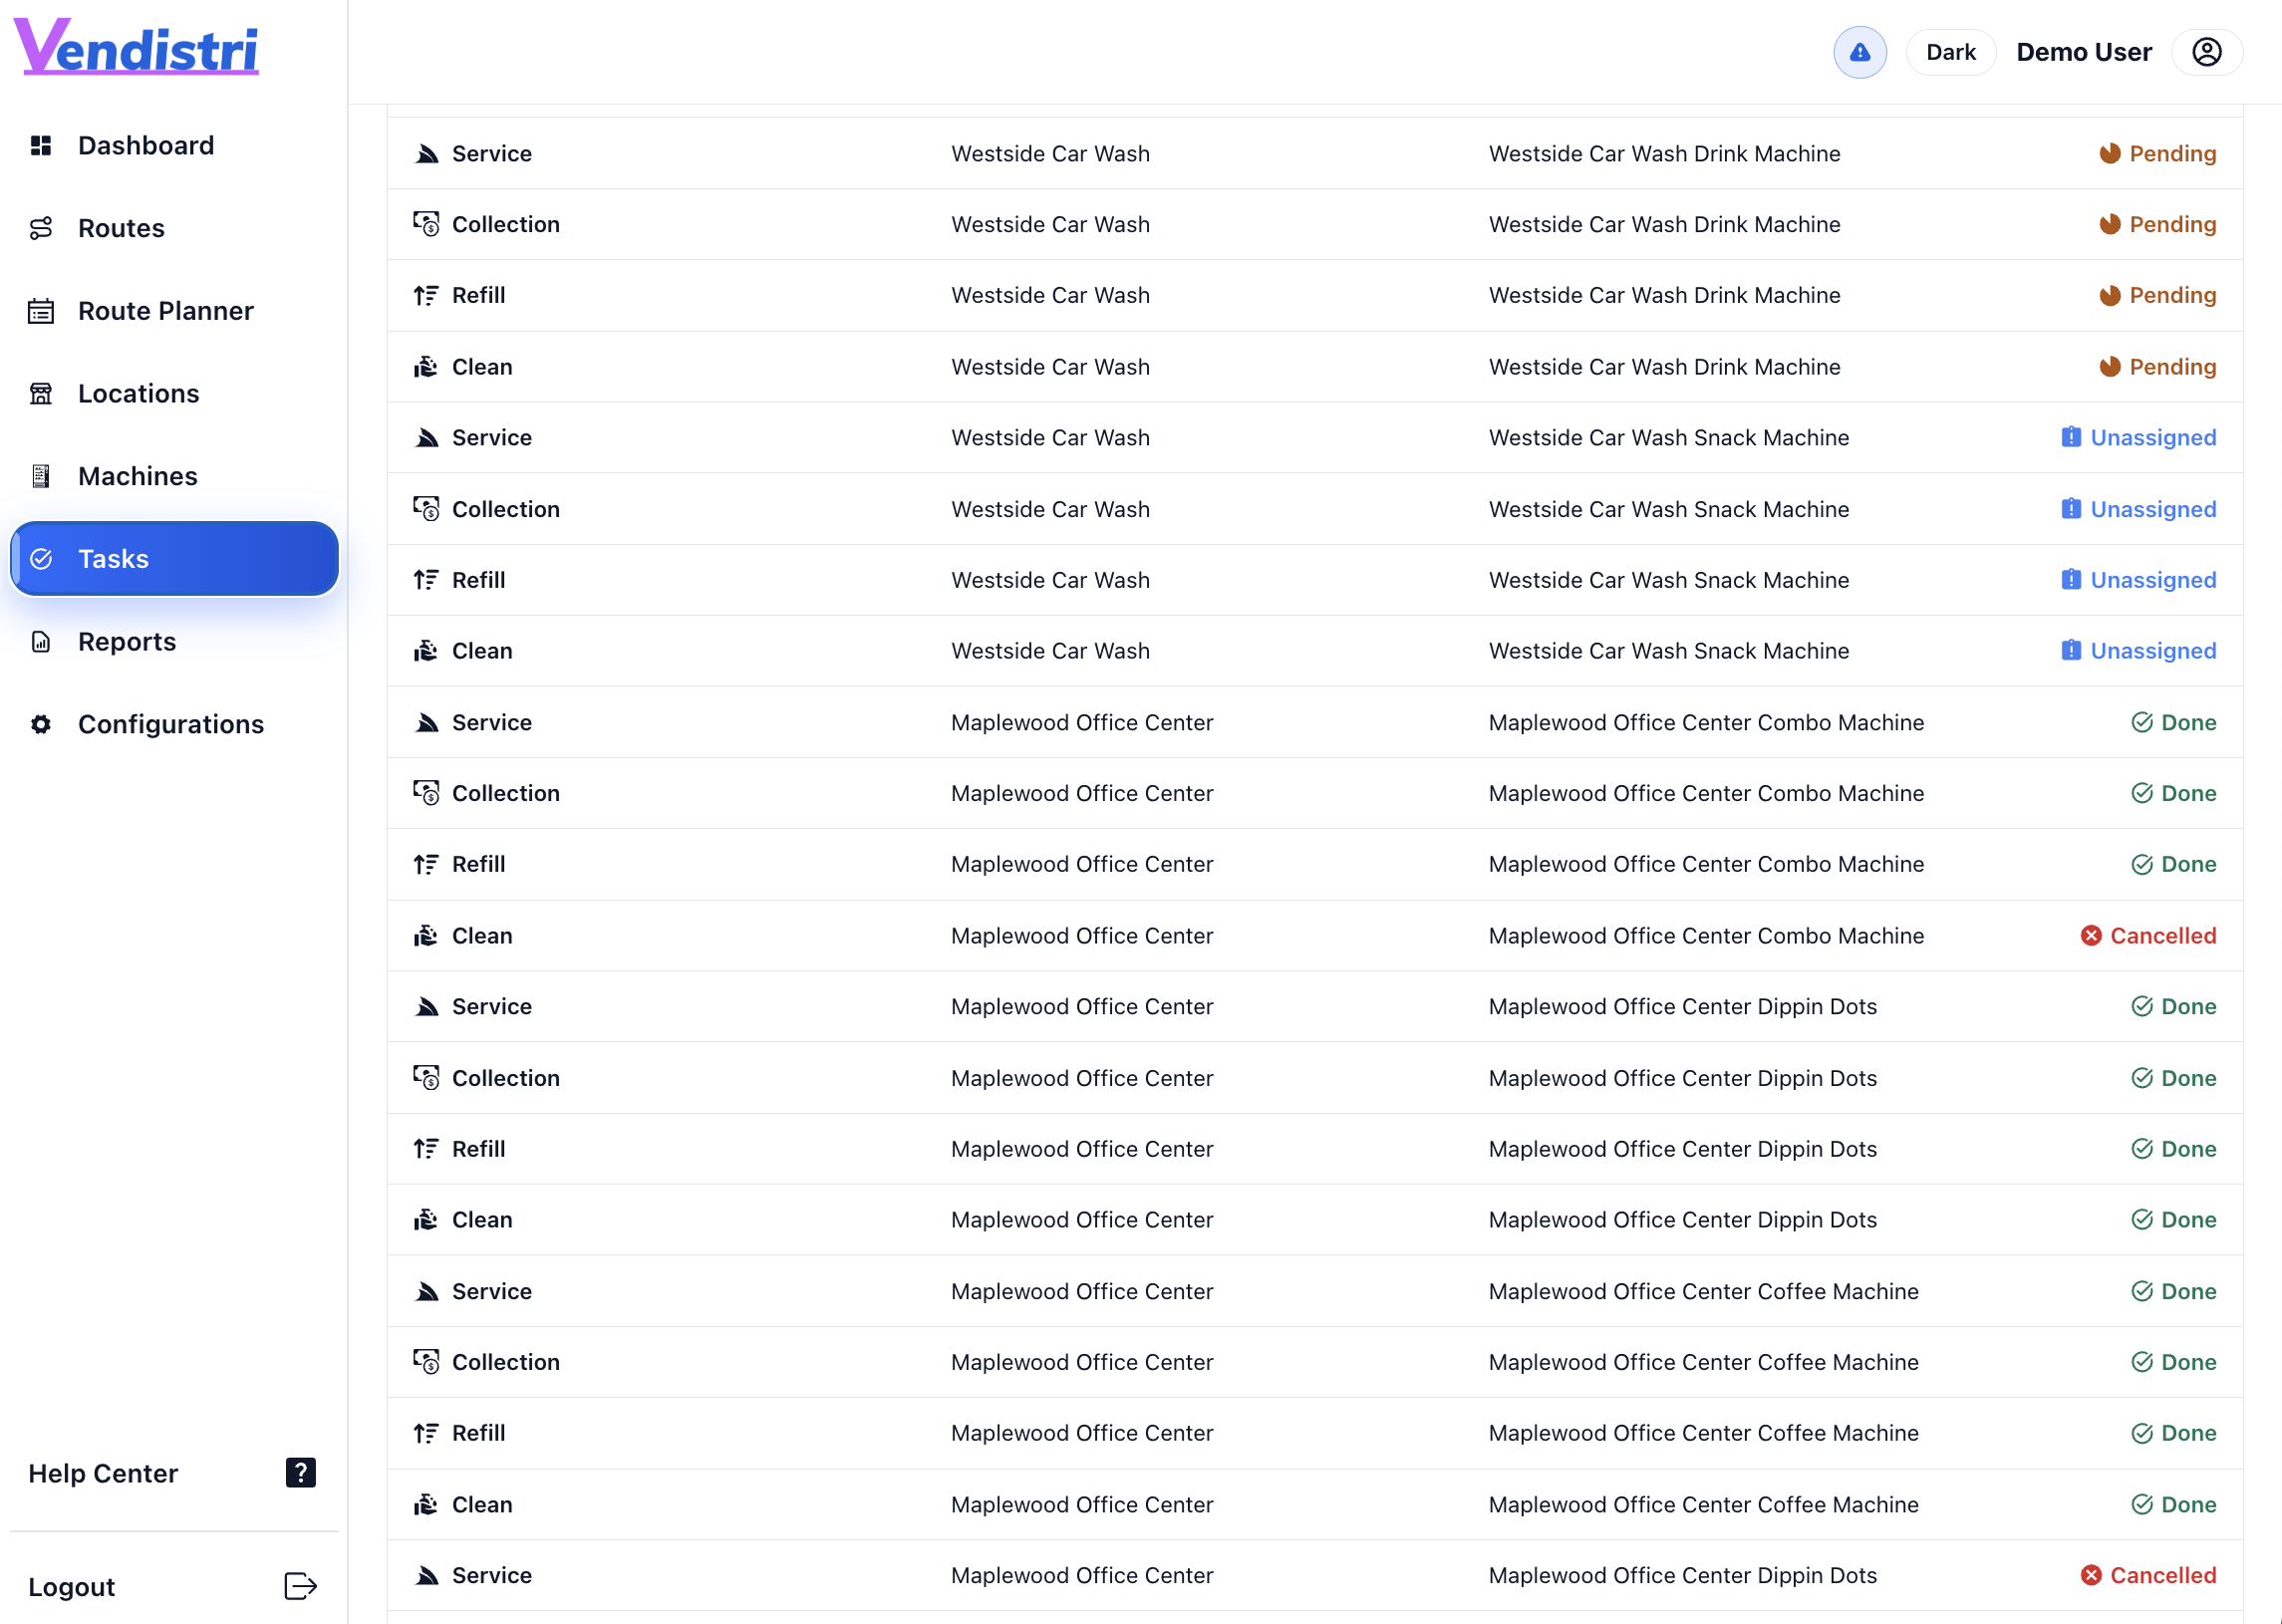This screenshot has height=1624, width=2282.
Task: Click the Vendistri logo
Action: [x=136, y=48]
